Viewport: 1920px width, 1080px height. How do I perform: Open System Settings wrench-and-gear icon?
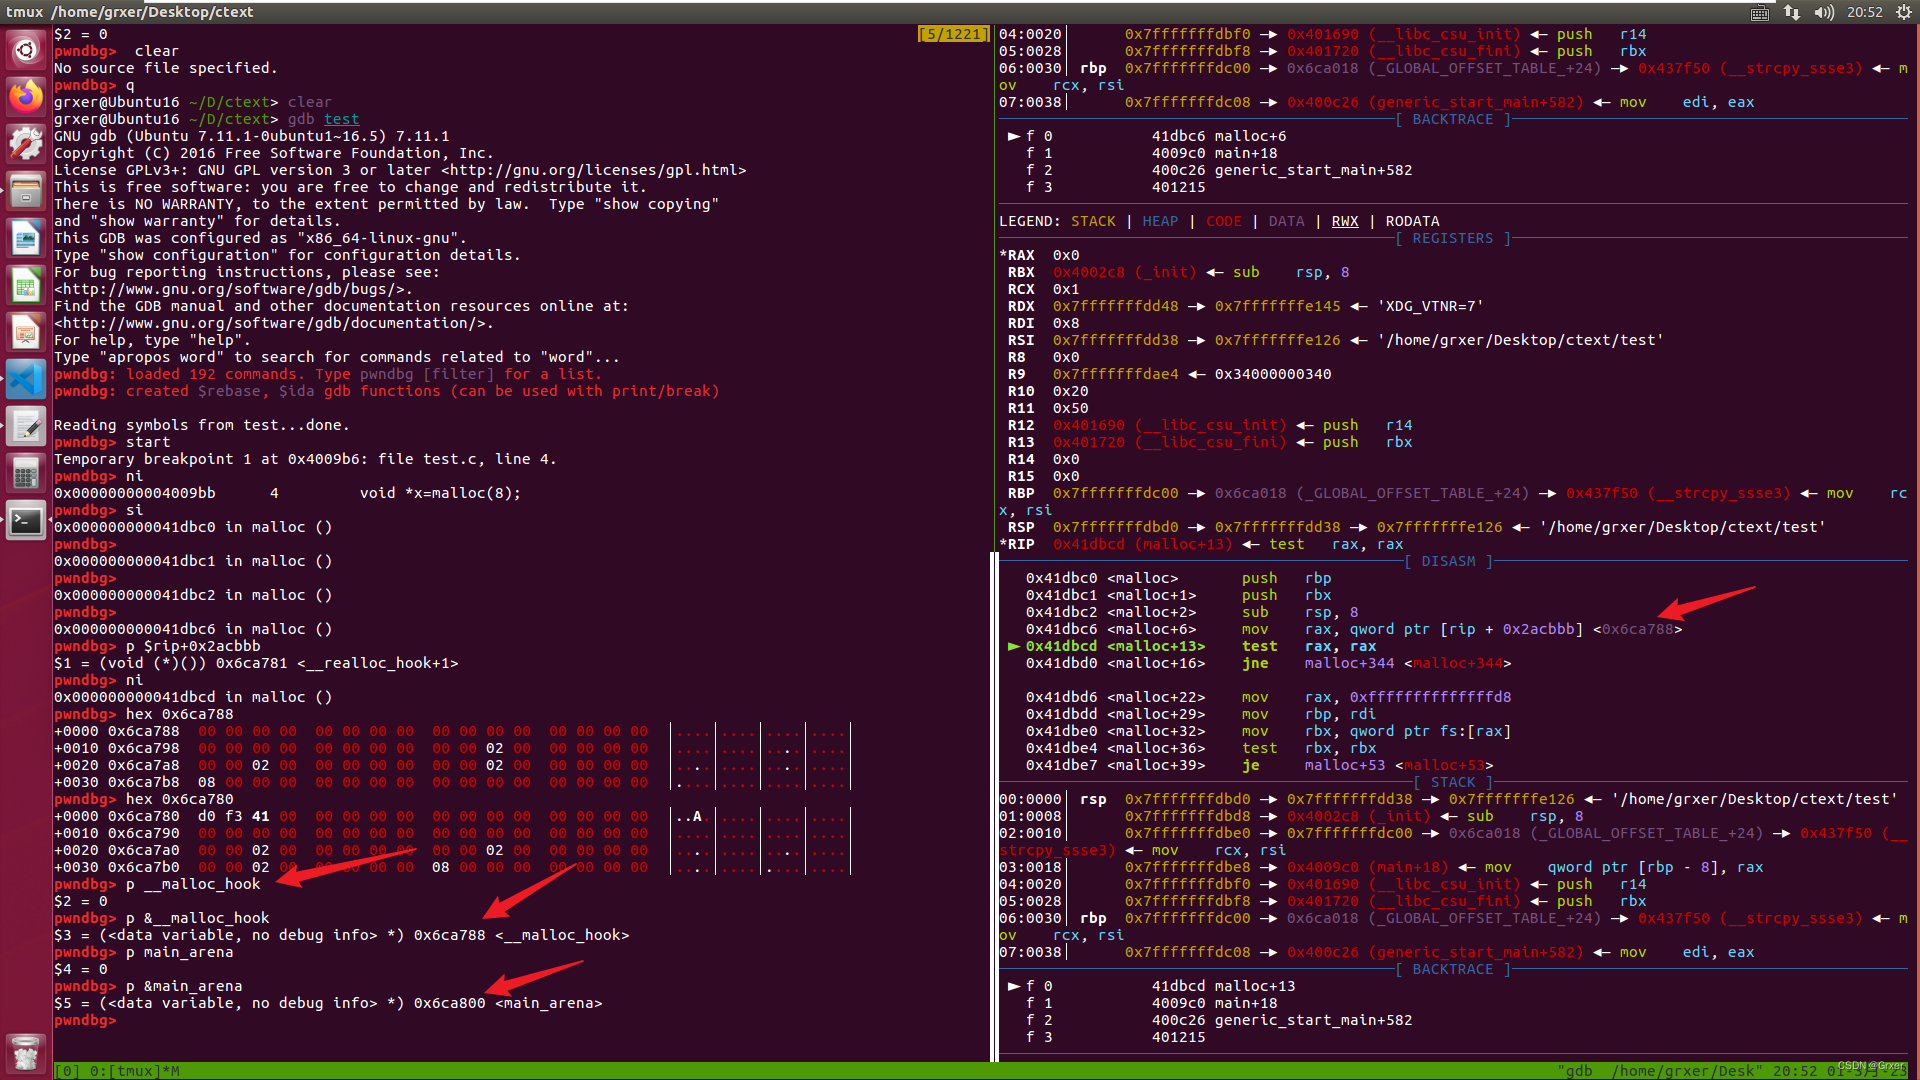pos(26,144)
